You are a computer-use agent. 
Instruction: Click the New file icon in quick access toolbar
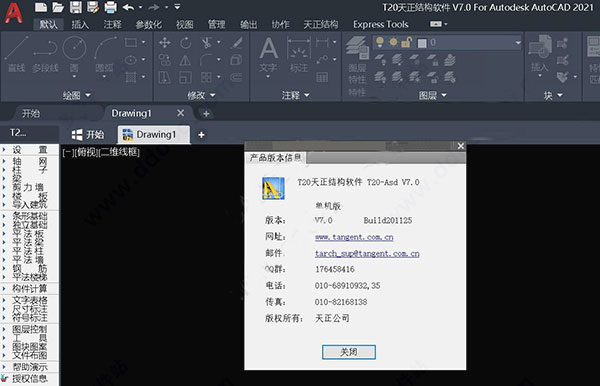tap(41, 7)
